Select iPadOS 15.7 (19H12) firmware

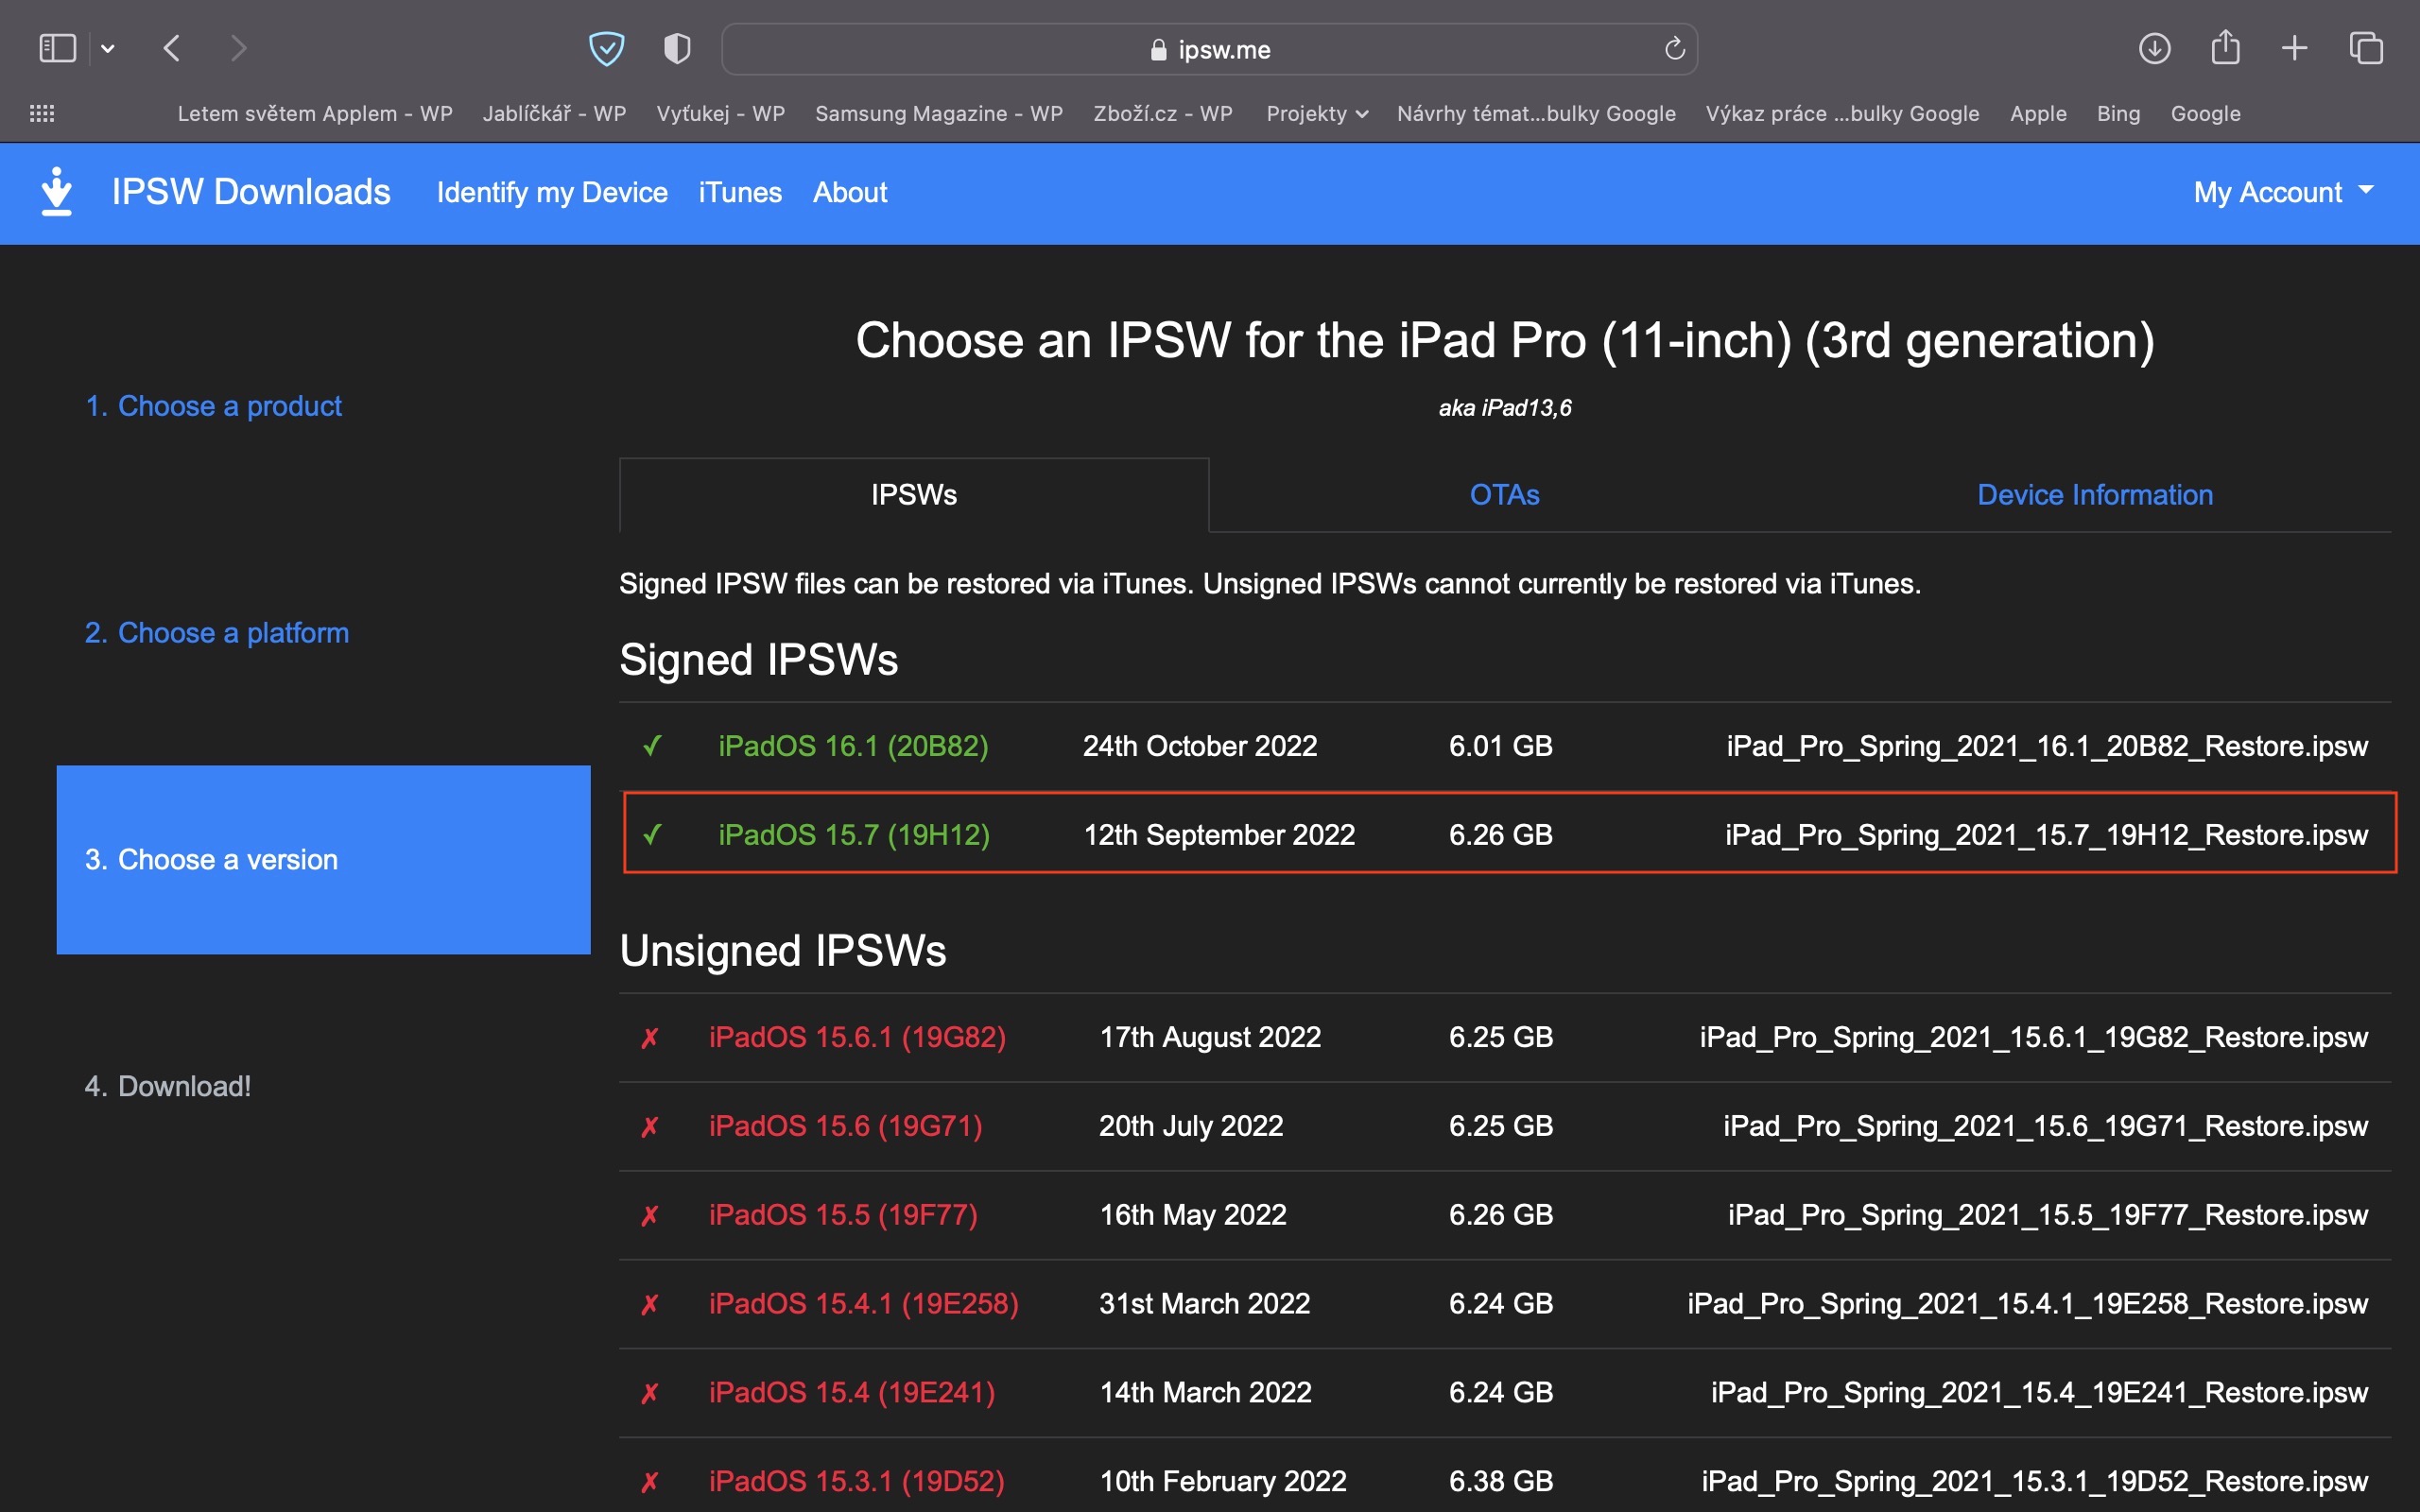click(x=854, y=834)
